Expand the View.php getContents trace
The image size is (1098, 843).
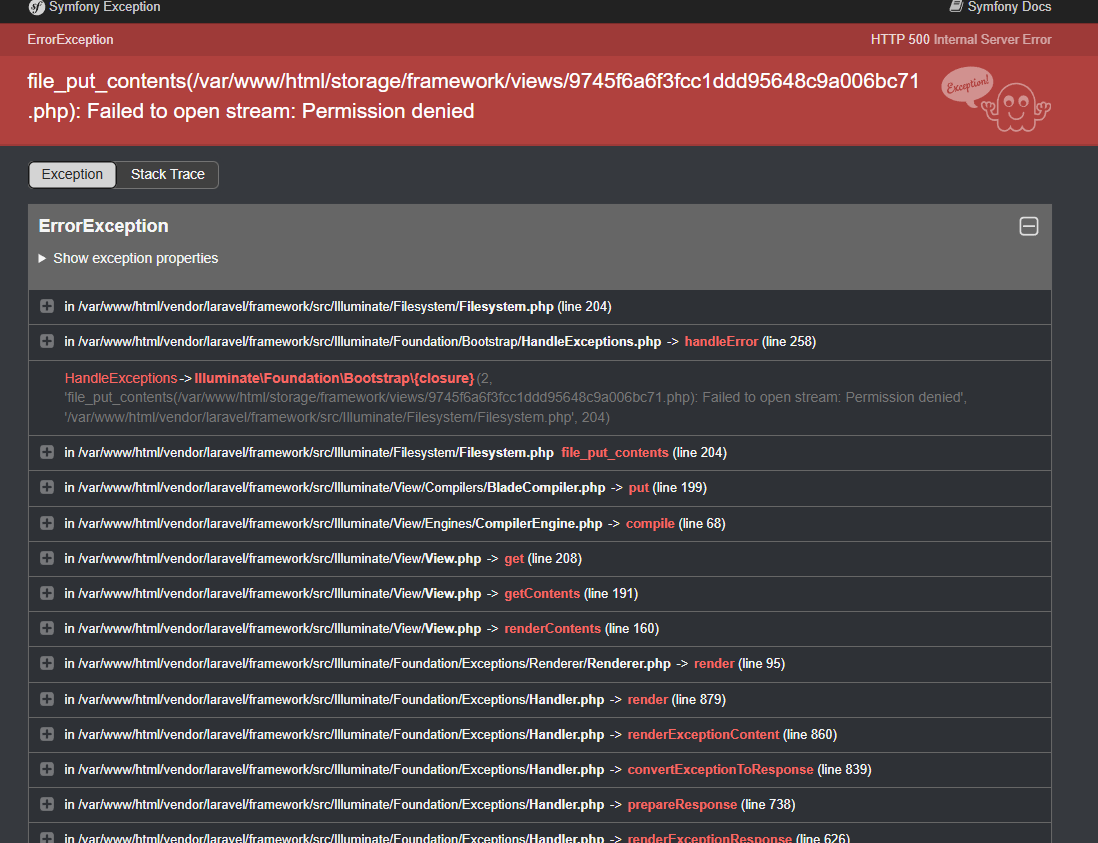47,593
